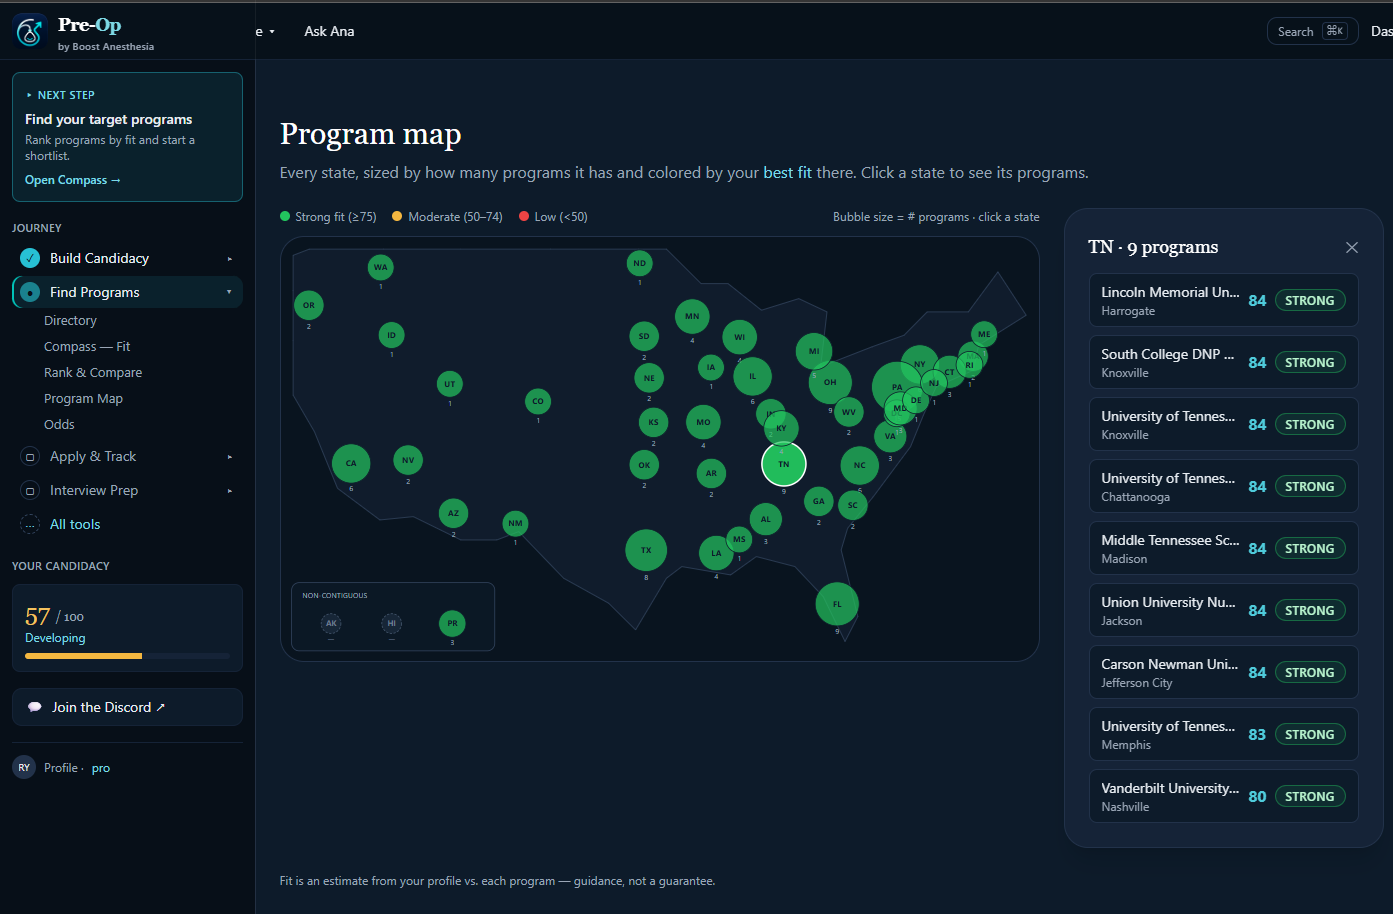
Task: Expand the Apply & Track section arrow
Action: pyautogui.click(x=229, y=457)
